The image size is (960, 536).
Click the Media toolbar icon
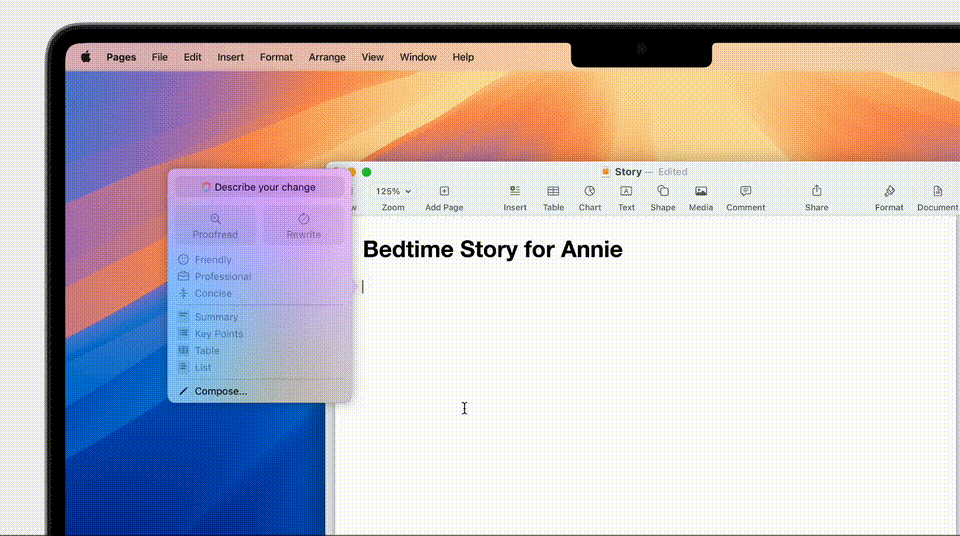[x=701, y=191]
